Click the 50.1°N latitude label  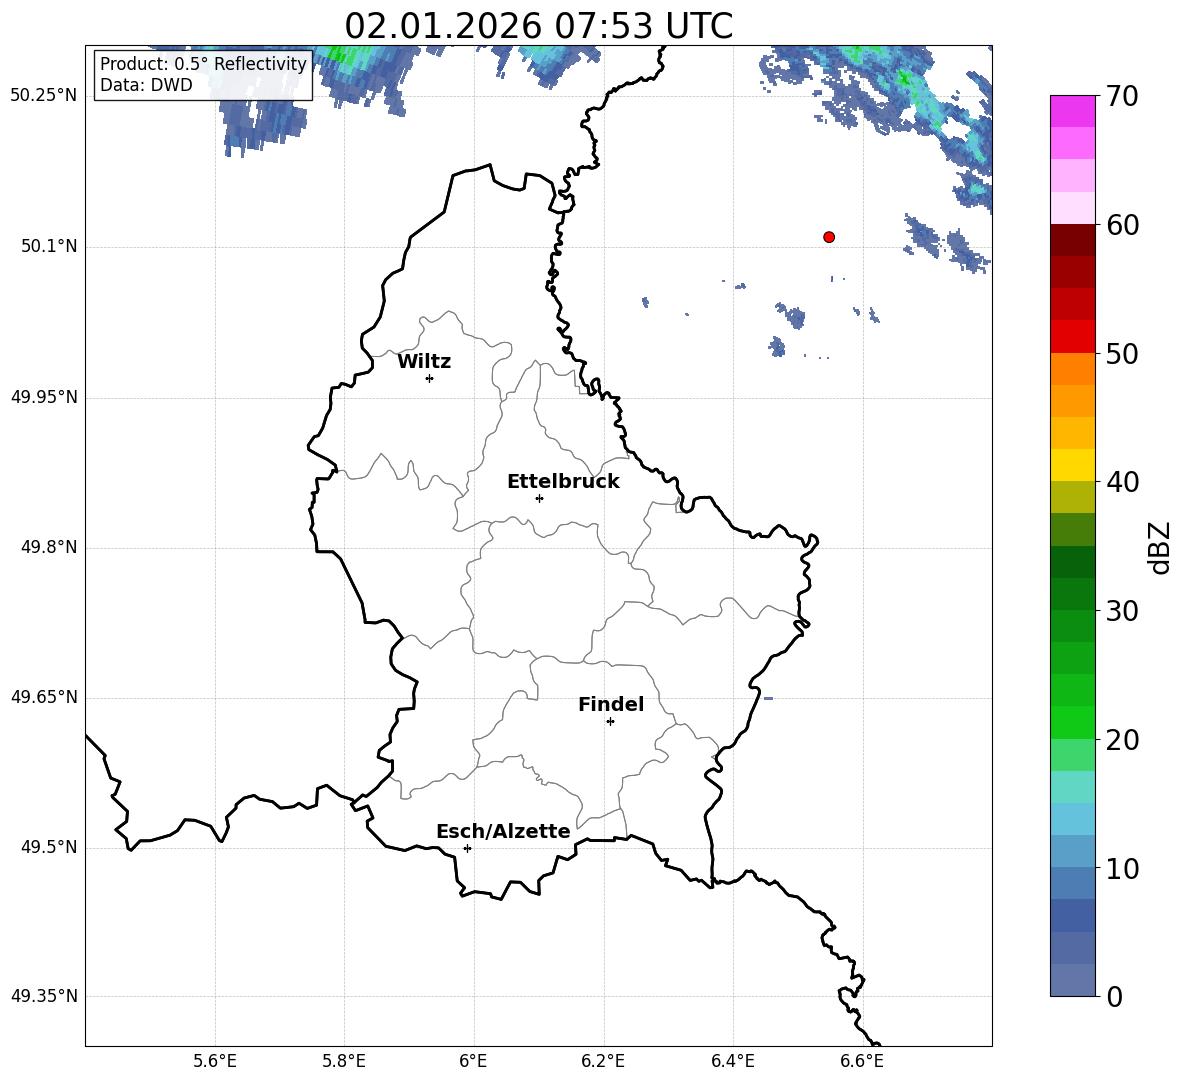coord(49,247)
